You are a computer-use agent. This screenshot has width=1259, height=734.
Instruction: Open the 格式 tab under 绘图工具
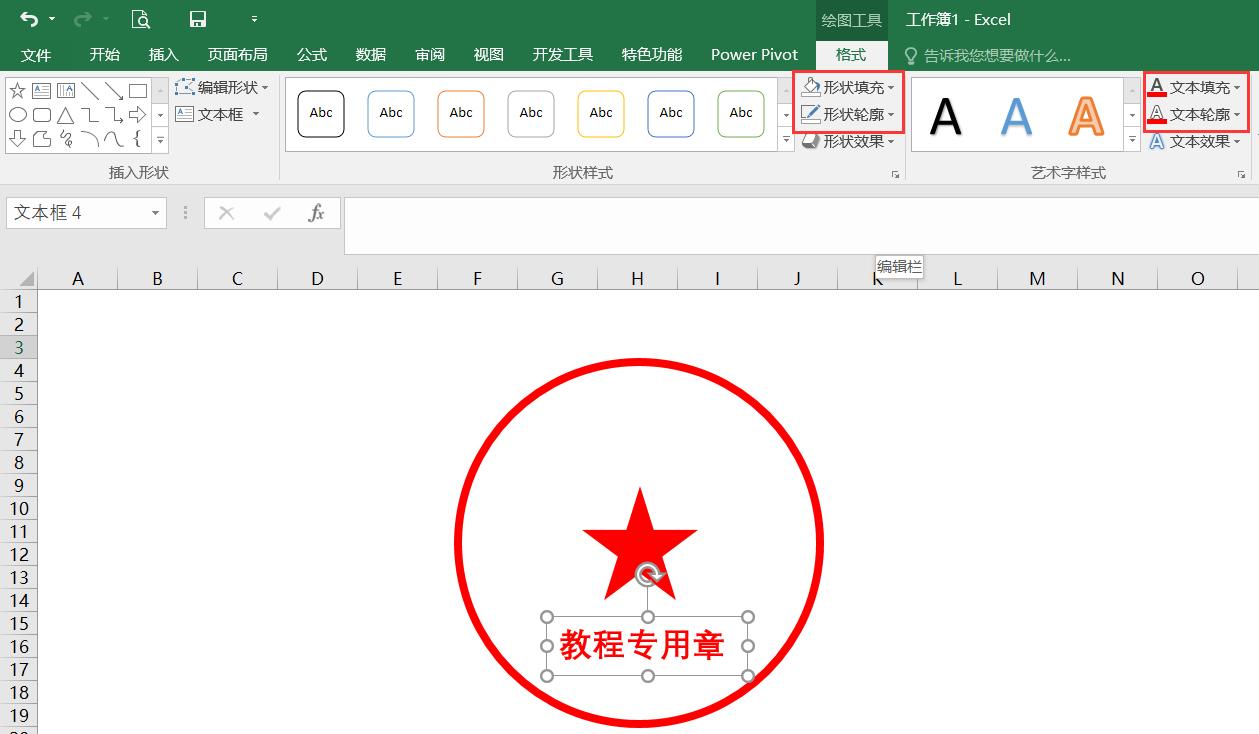point(851,55)
